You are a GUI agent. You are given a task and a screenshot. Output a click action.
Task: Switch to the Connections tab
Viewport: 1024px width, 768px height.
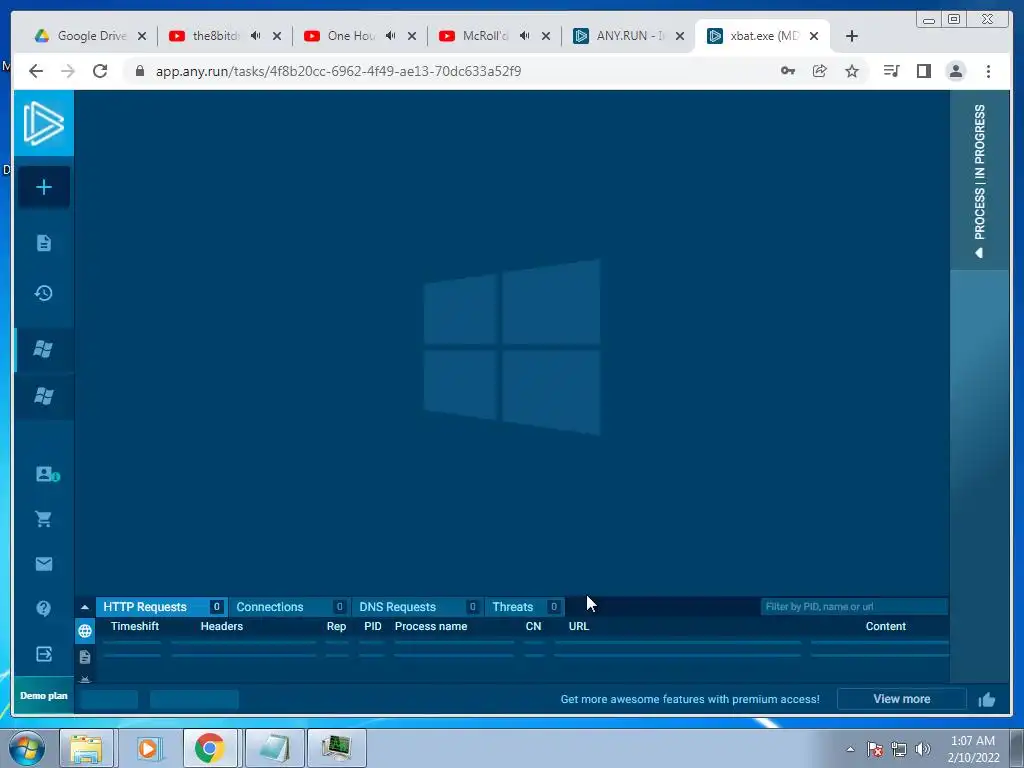point(290,607)
